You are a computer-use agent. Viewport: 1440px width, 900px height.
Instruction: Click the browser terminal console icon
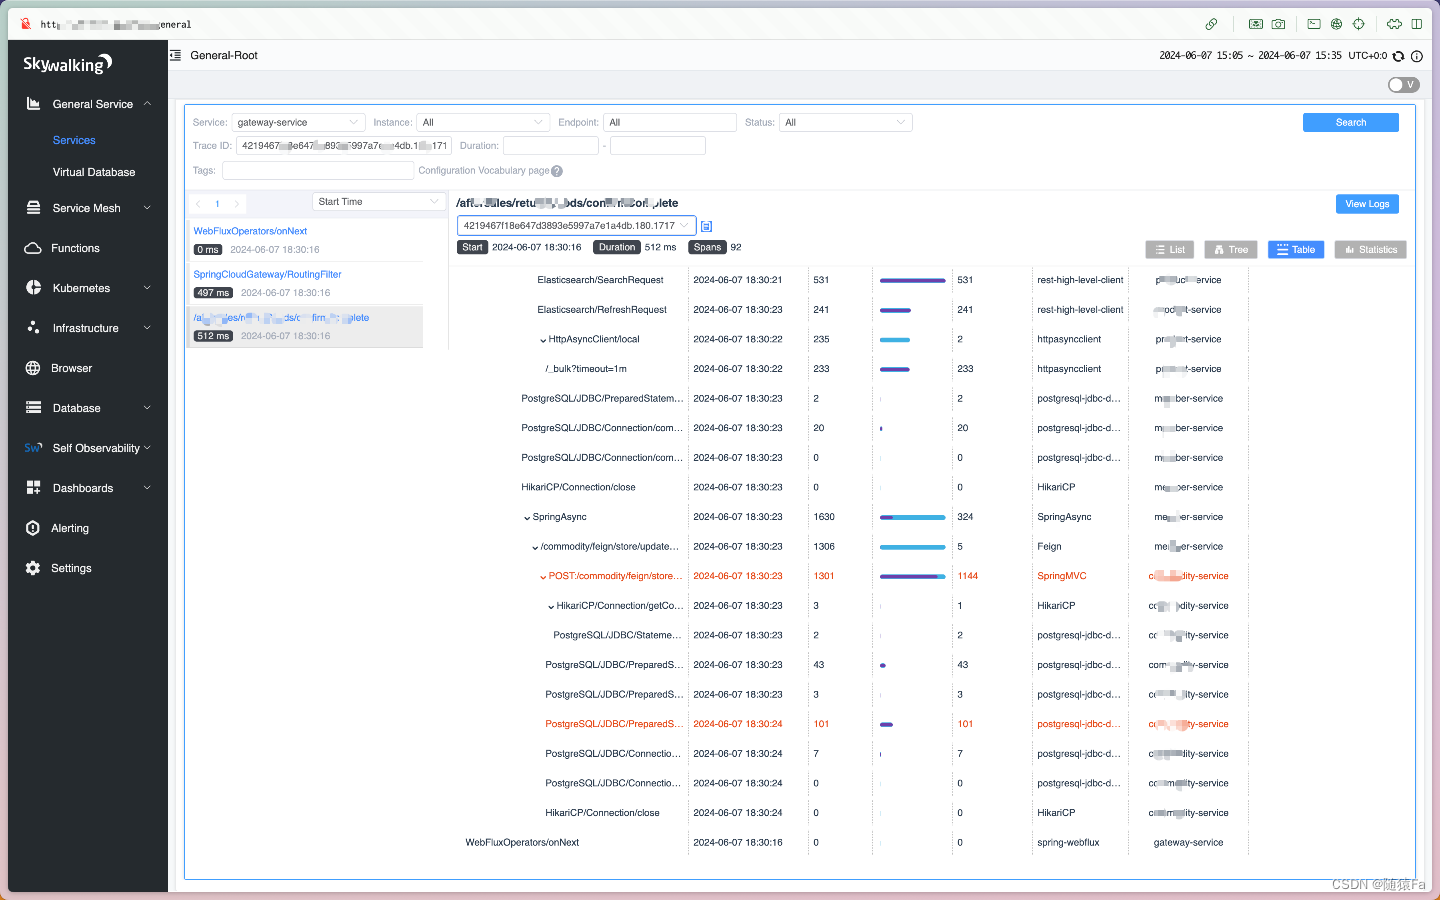(x=1314, y=24)
